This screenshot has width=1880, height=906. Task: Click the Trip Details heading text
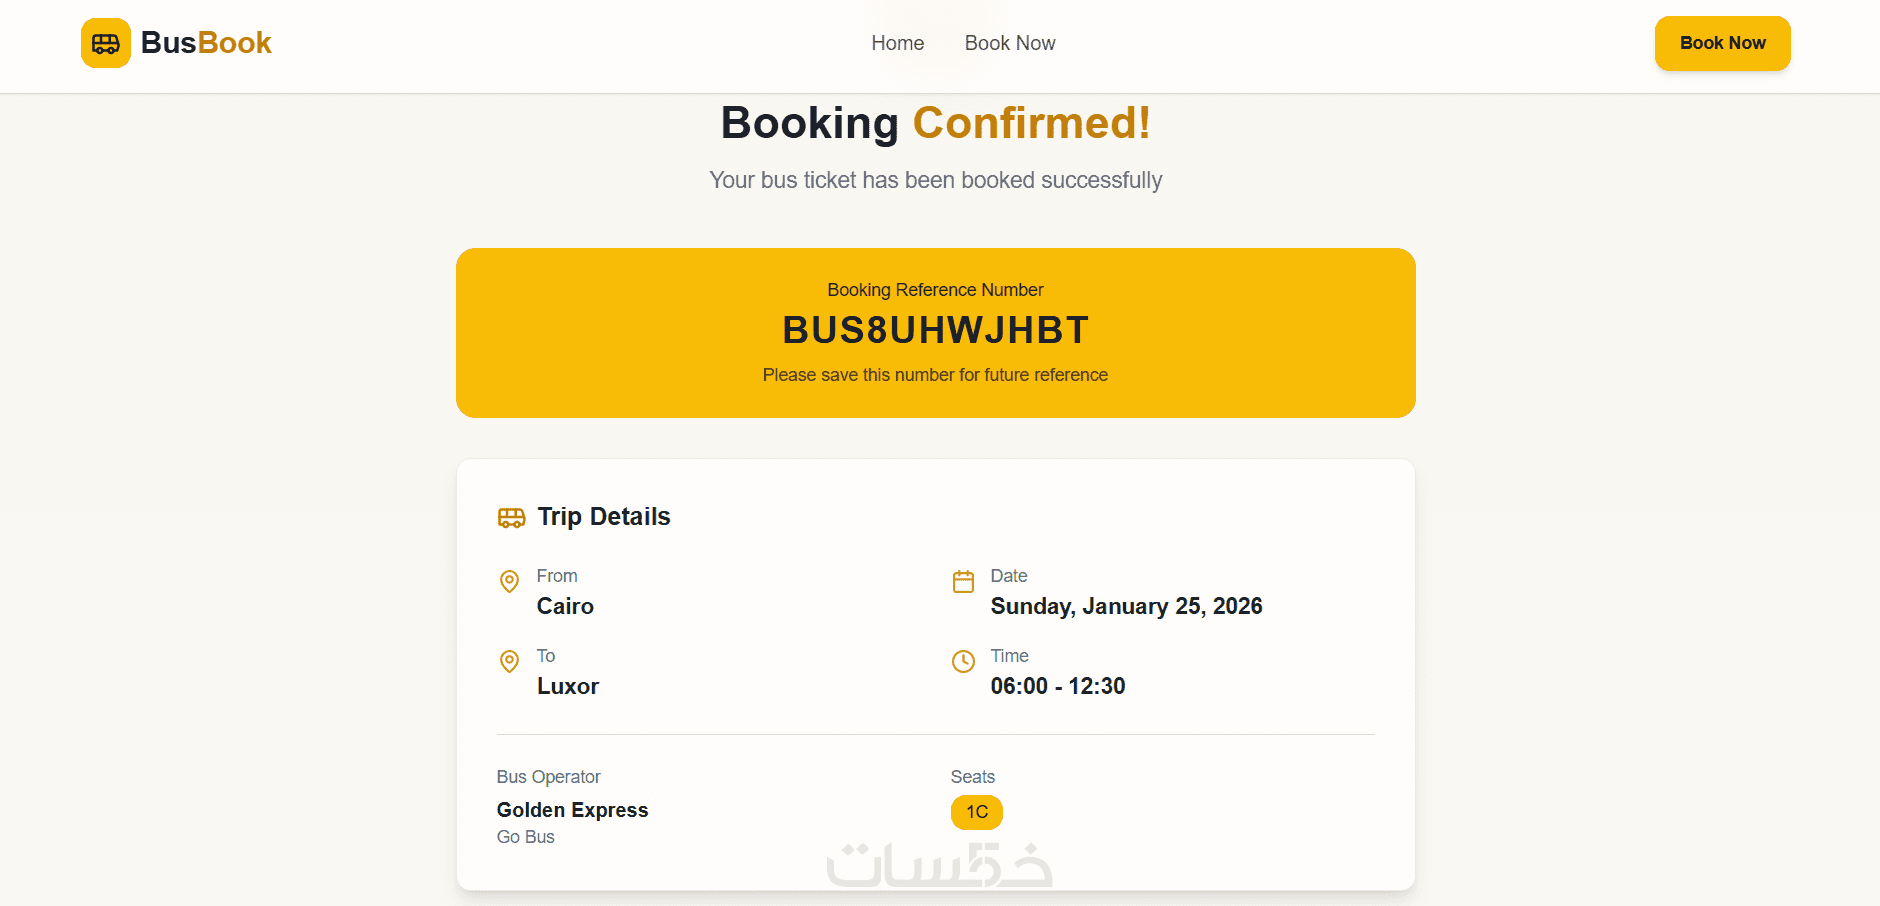click(x=604, y=517)
